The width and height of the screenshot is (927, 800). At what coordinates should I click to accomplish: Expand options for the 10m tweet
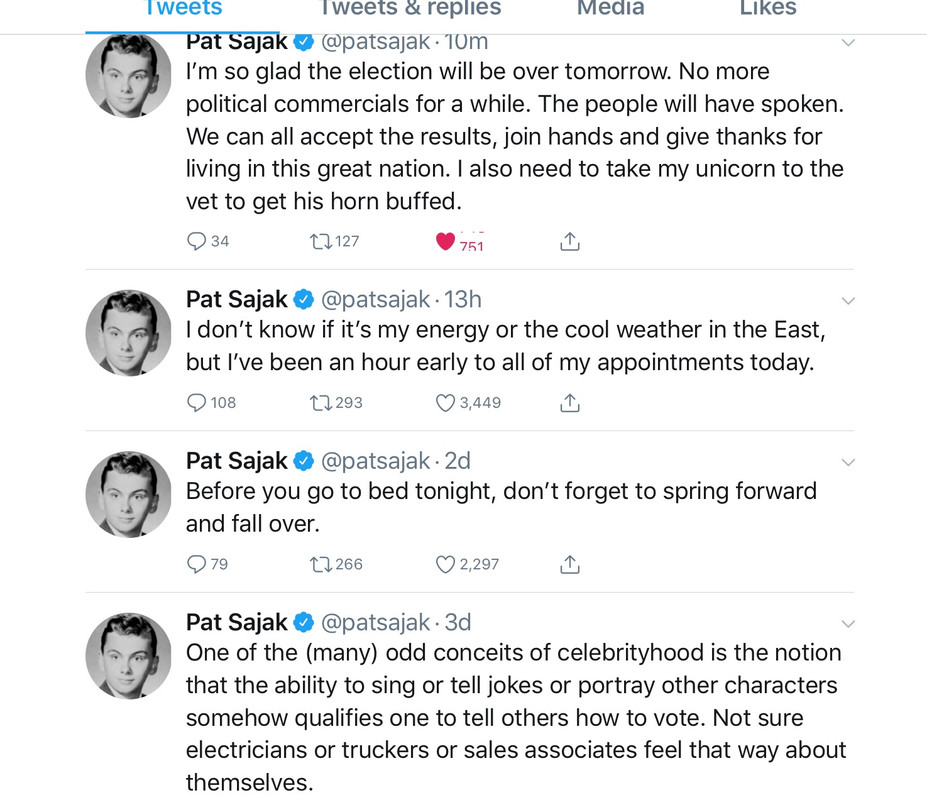point(848,43)
